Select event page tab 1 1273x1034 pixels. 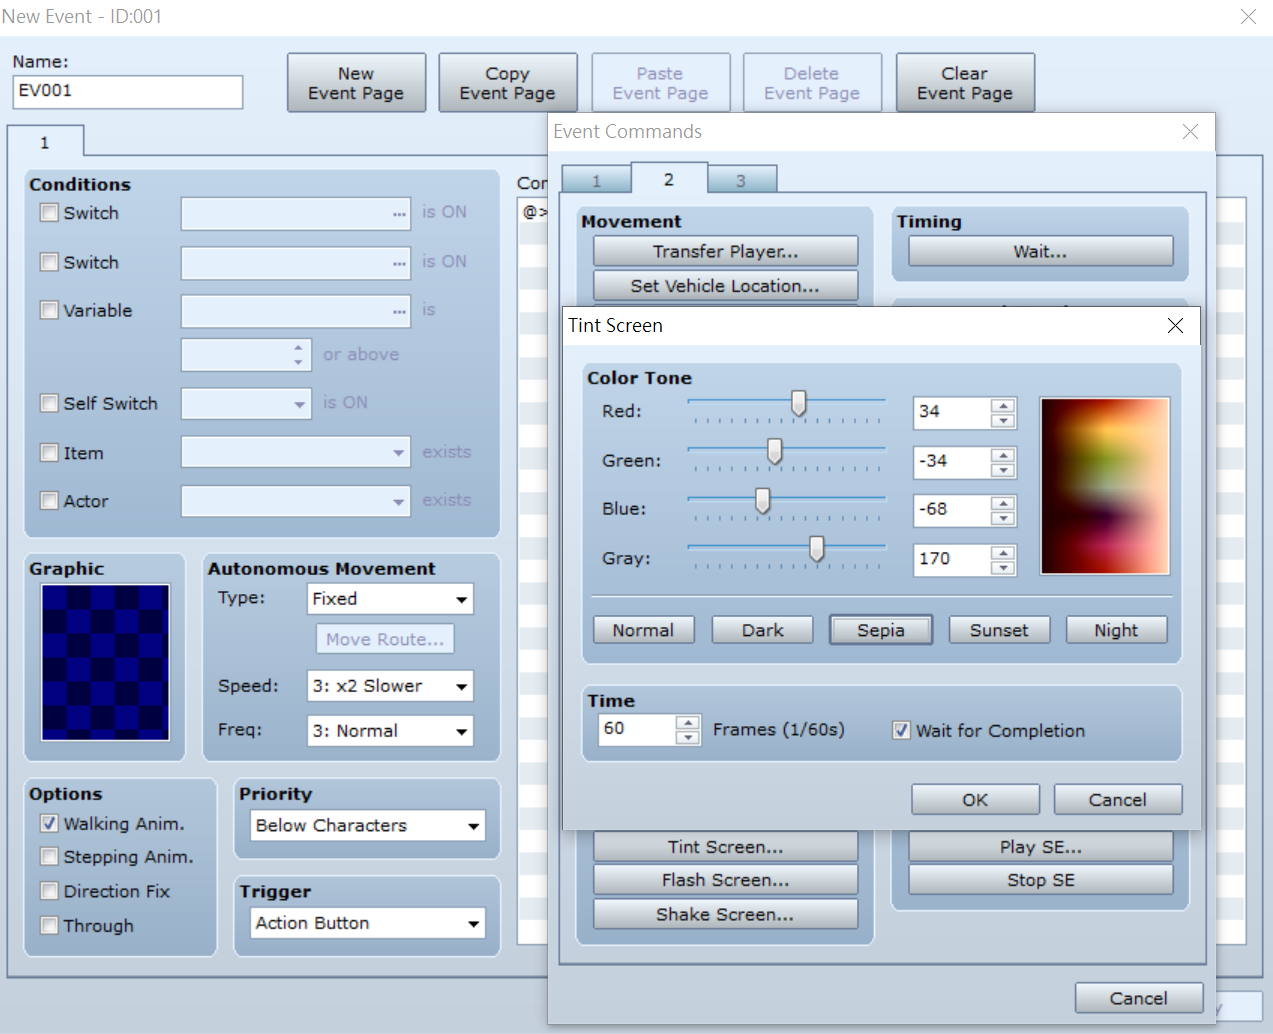point(45,142)
